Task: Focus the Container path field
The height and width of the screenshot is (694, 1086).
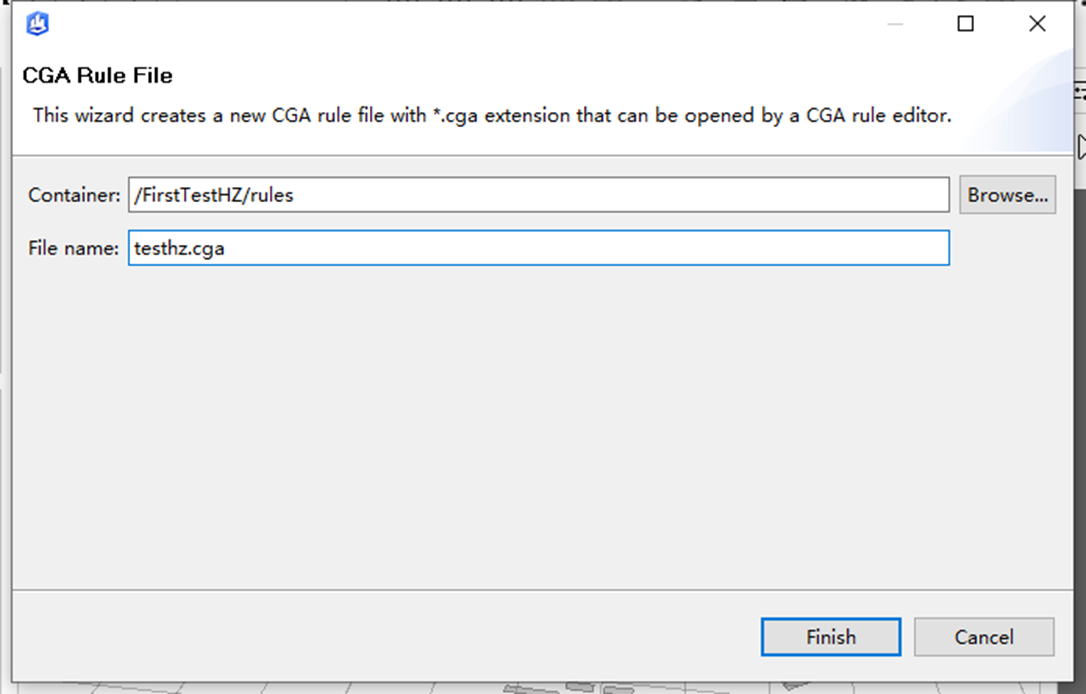Action: 538,195
